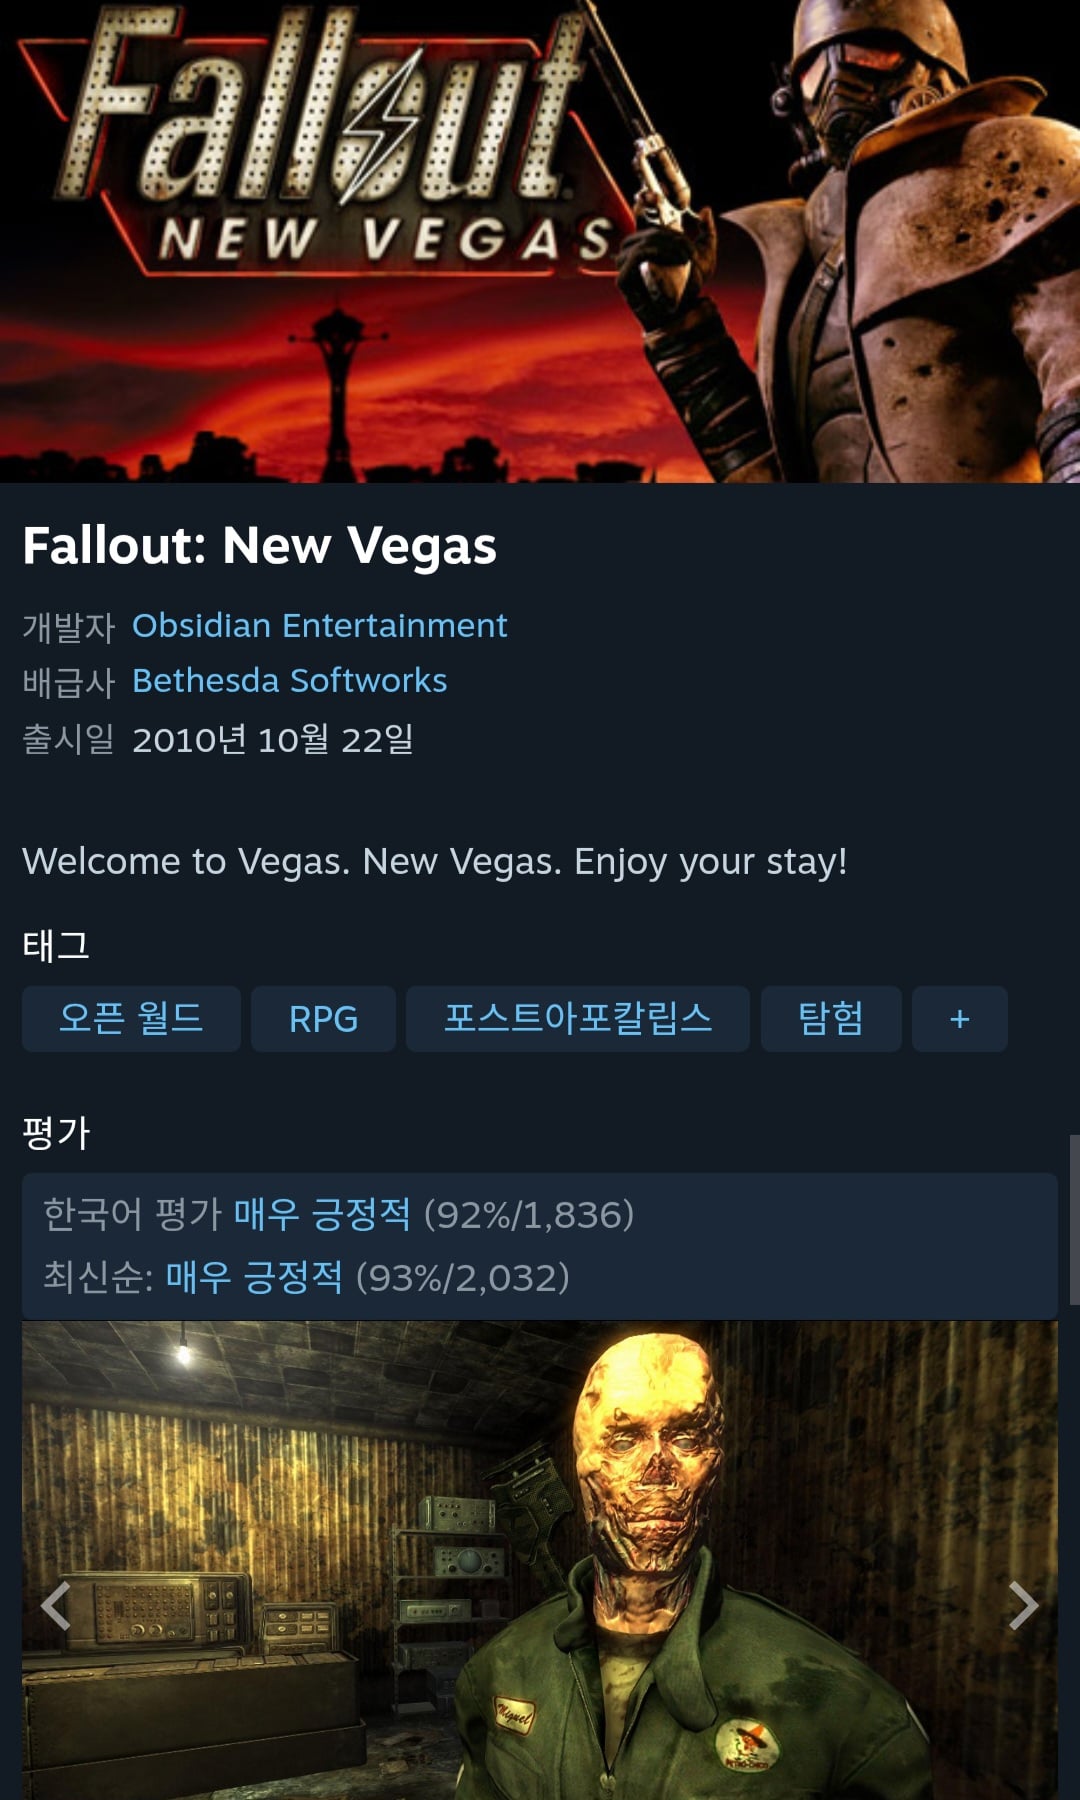The image size is (1080, 1800).
Task: Show the next screenshot with right arrow
Action: click(1023, 1605)
